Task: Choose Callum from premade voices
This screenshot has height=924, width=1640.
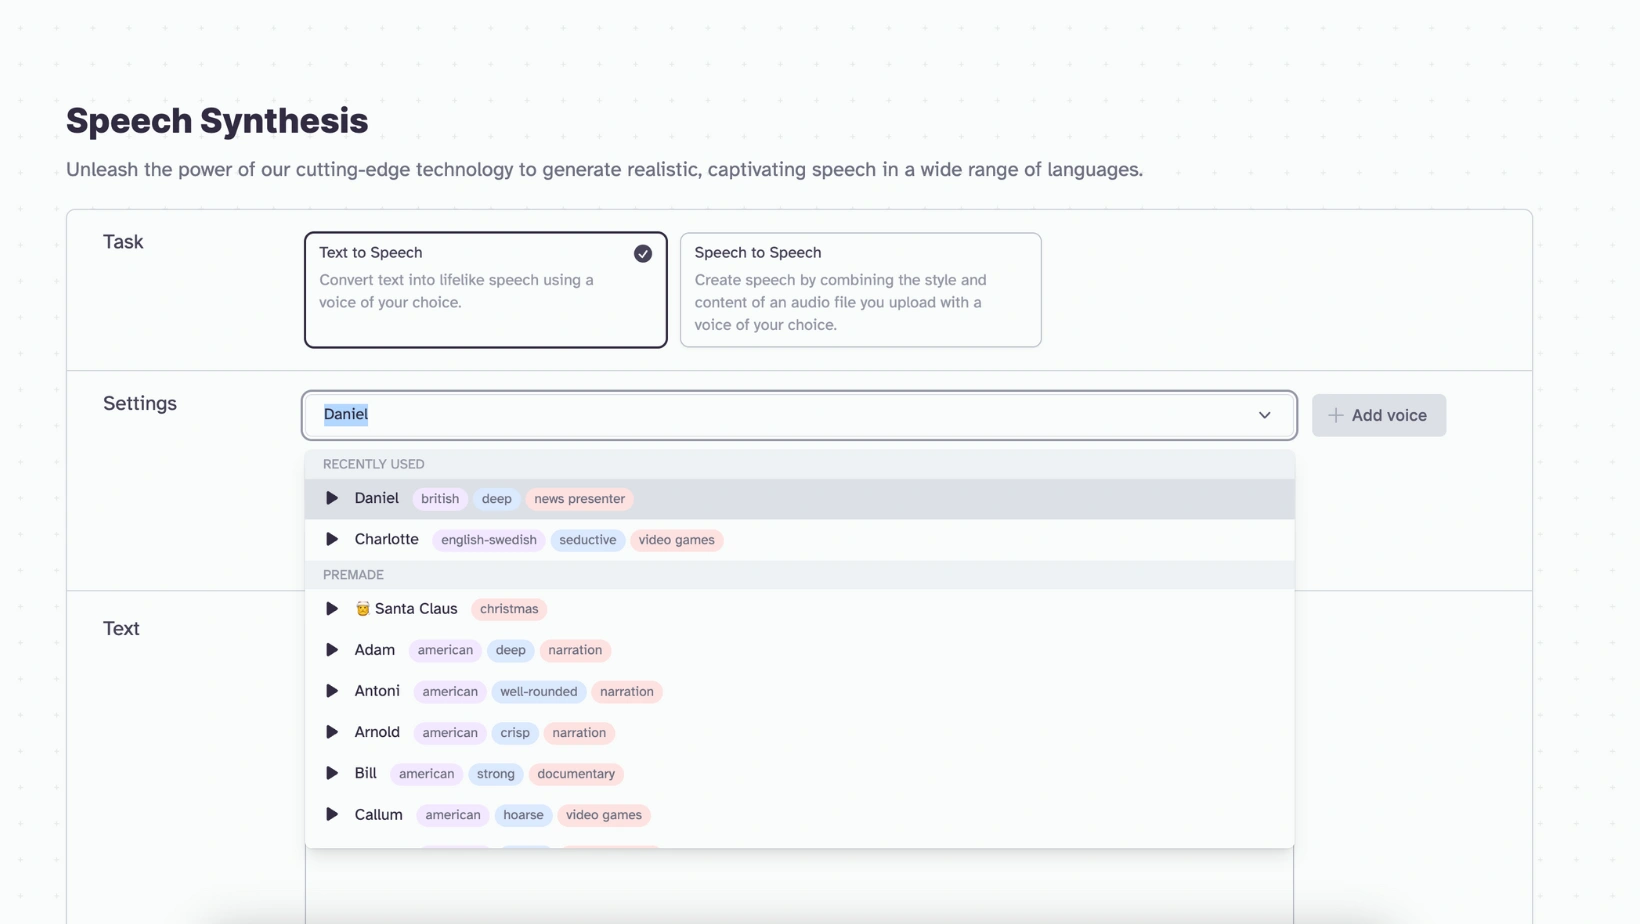Action: [x=800, y=814]
